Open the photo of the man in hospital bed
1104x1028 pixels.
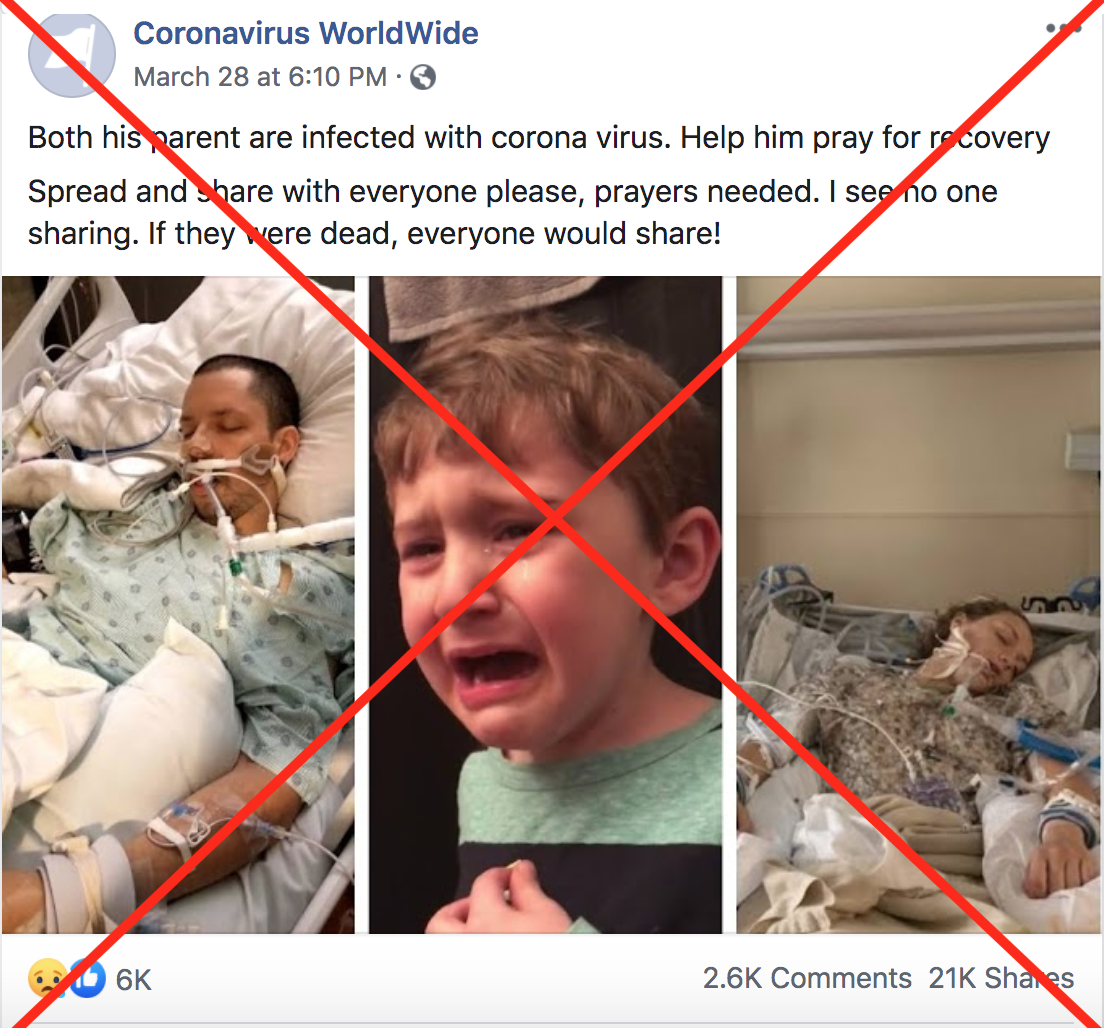[178, 605]
